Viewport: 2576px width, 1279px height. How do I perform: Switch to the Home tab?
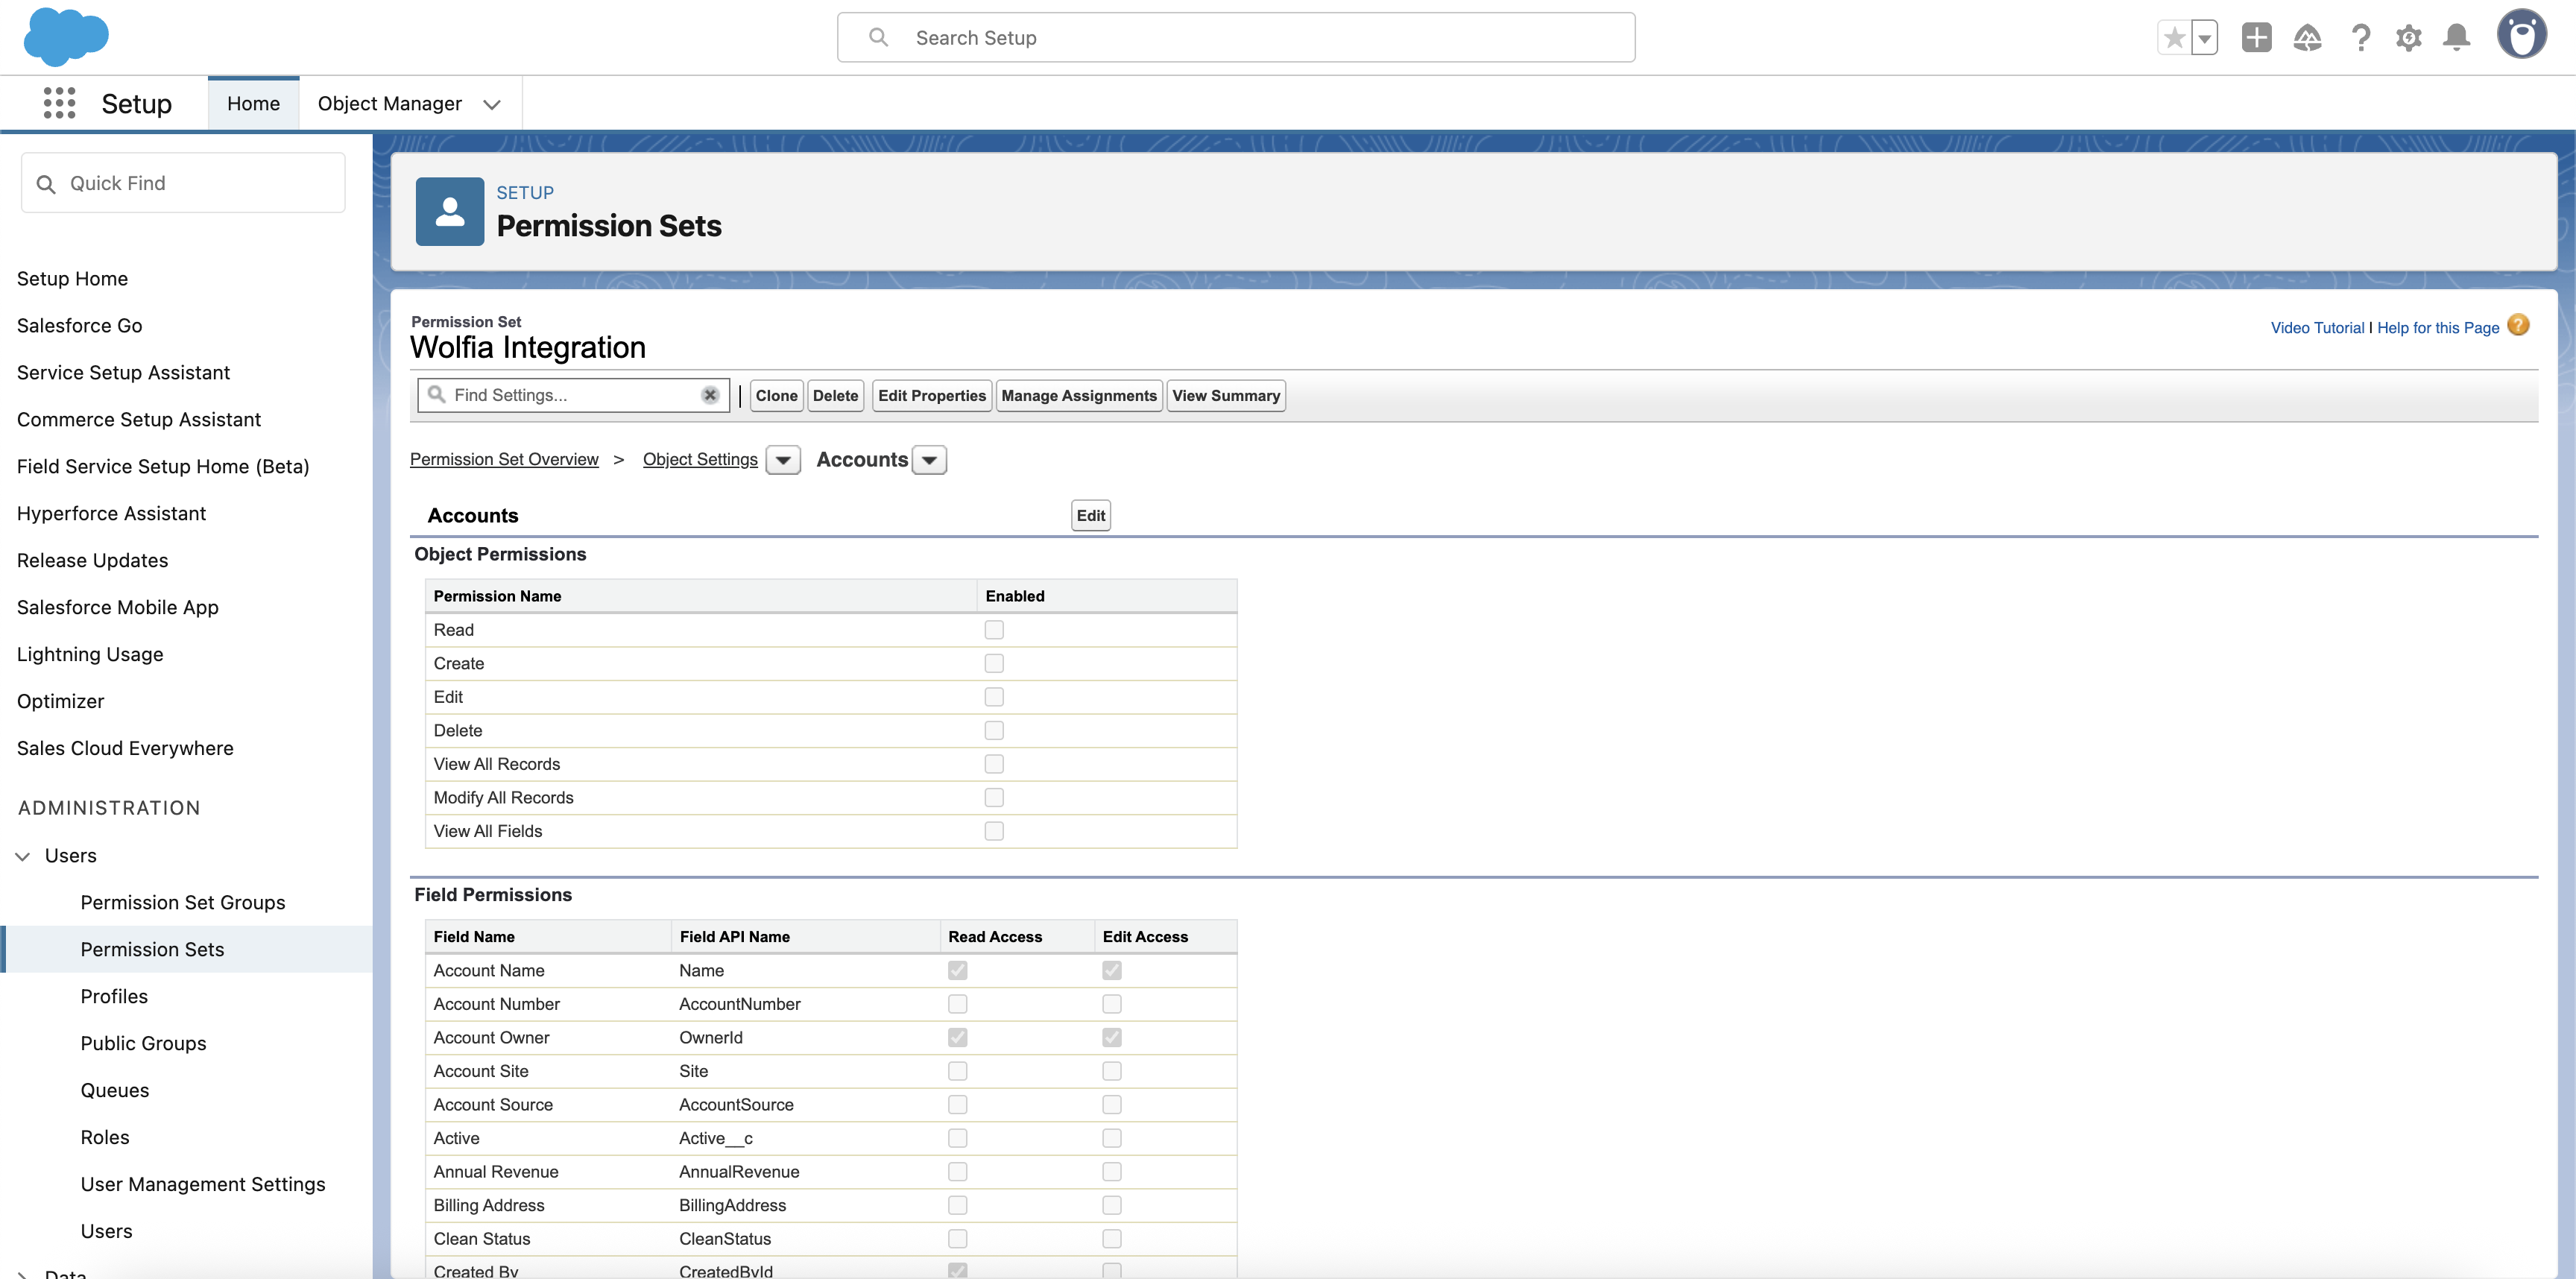coord(253,103)
